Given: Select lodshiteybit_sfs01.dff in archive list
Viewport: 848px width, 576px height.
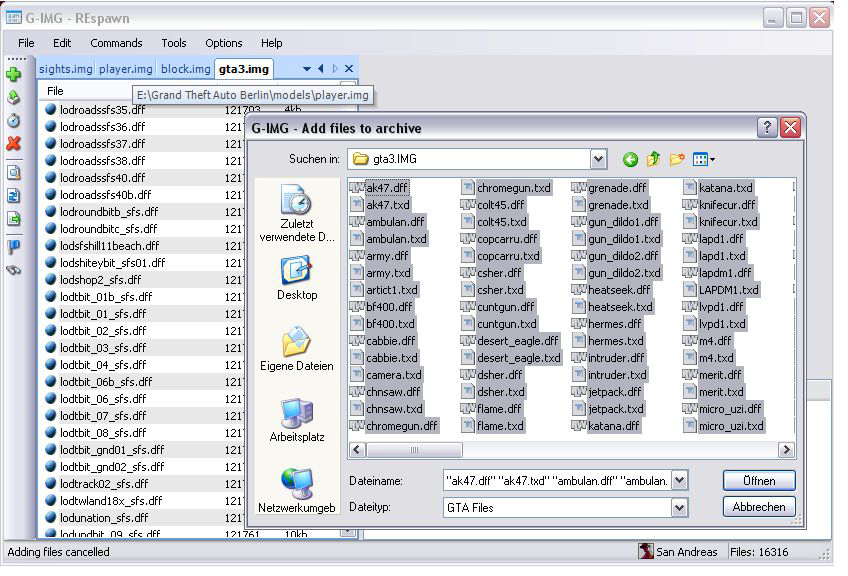Looking at the screenshot, I should pyautogui.click(x=112, y=263).
